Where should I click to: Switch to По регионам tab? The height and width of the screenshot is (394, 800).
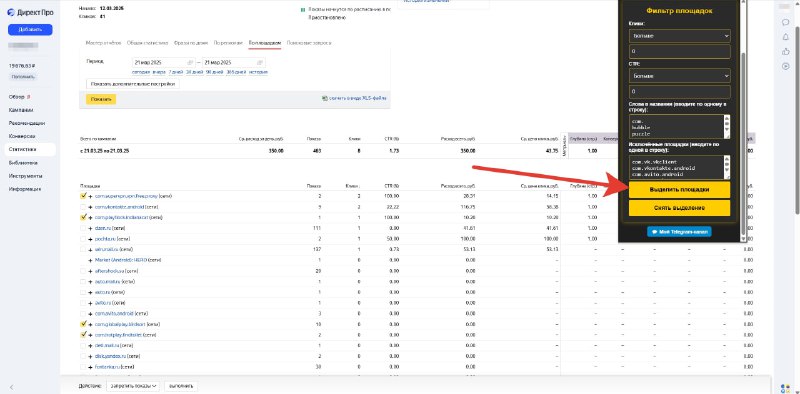coord(229,43)
